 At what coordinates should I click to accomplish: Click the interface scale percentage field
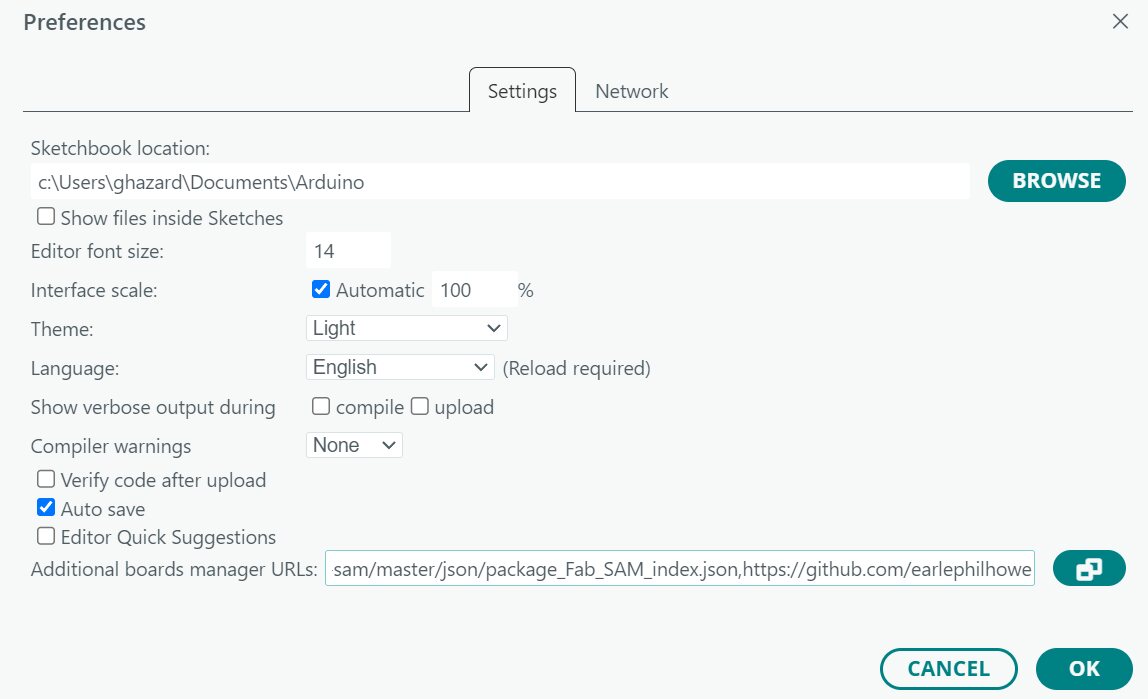473,290
